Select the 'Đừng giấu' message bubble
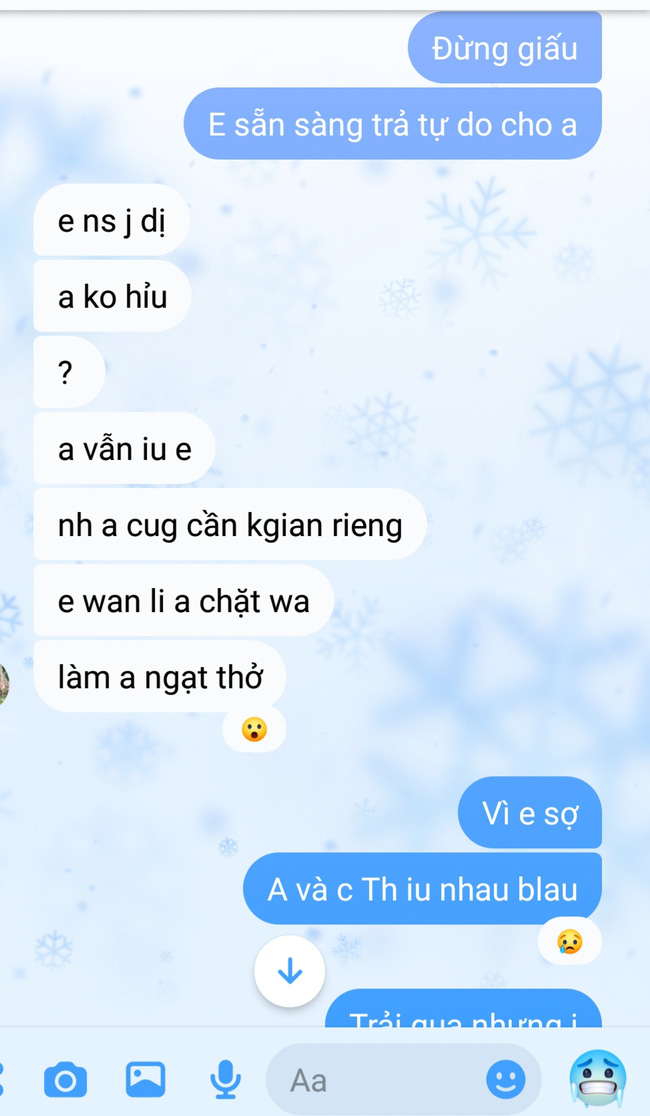The height and width of the screenshot is (1116, 650). click(x=505, y=48)
